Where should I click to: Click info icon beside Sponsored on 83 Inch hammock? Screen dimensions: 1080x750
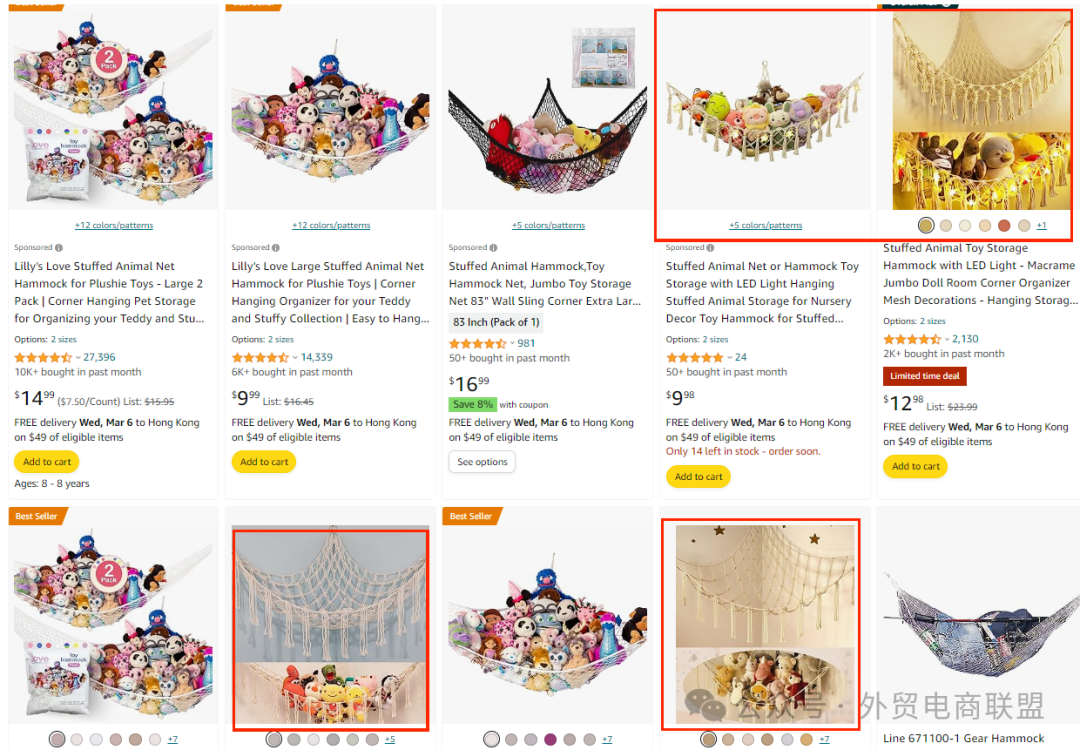click(493, 248)
